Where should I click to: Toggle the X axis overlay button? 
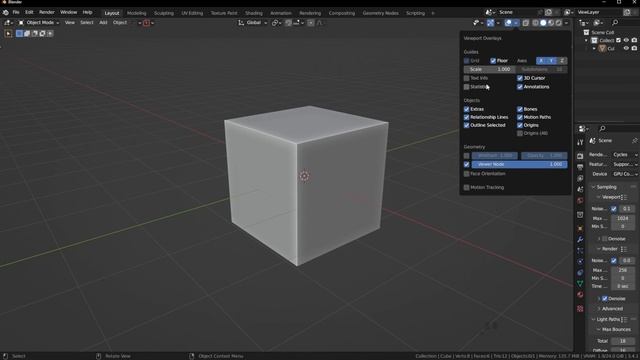click(x=541, y=61)
